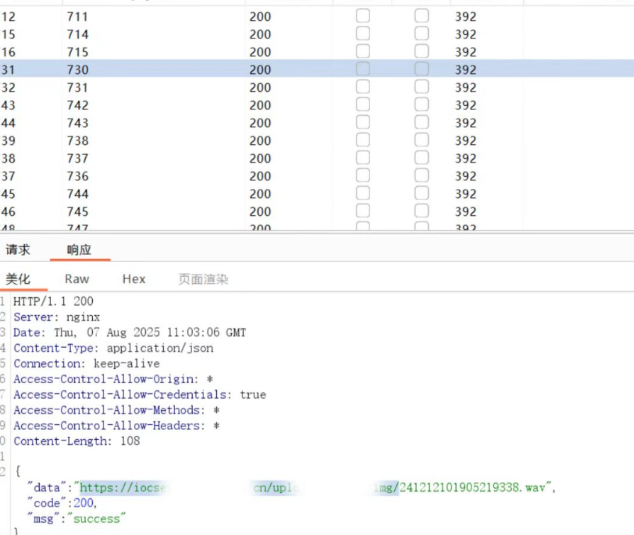Tick the right checkbox in payload 714 row
This screenshot has height=535, width=634.
point(421,34)
